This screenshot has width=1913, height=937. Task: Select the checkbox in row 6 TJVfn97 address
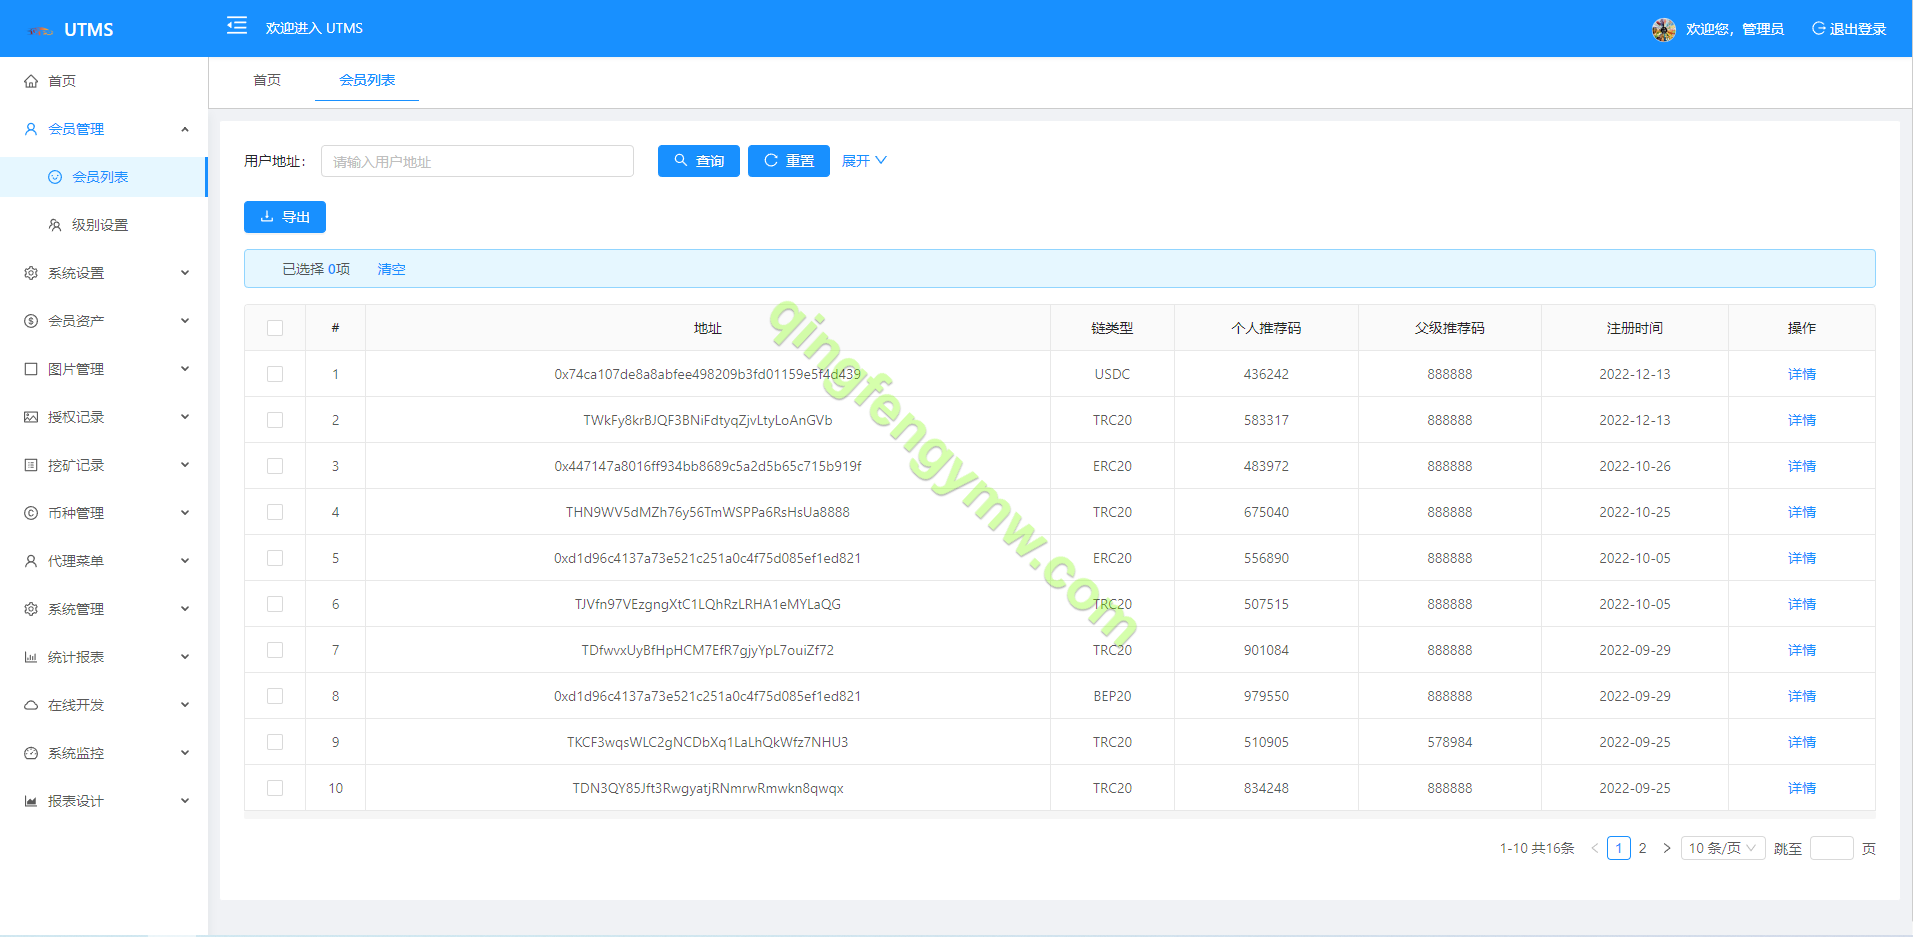click(x=275, y=604)
